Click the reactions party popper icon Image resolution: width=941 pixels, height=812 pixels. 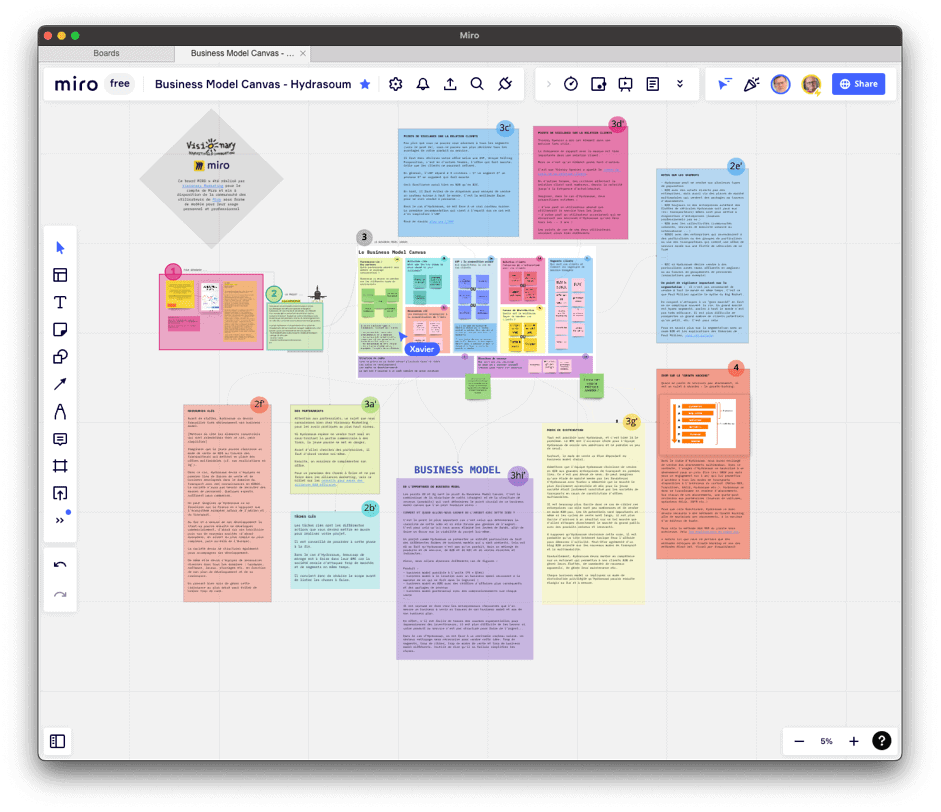pyautogui.click(x=751, y=84)
